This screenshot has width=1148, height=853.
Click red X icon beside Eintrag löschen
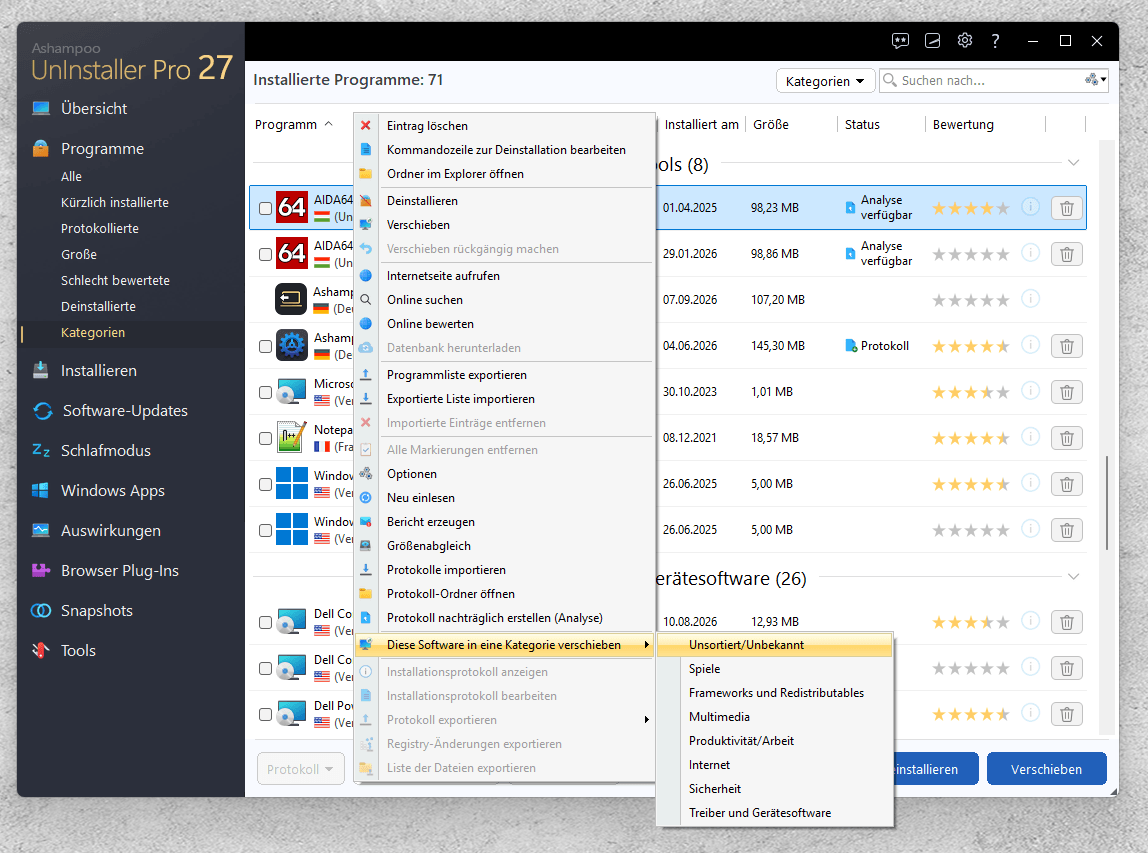point(365,125)
